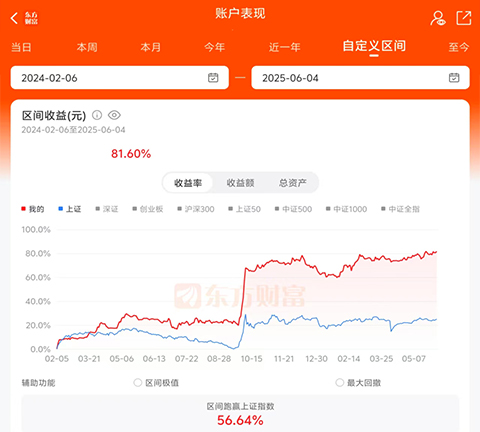The height and width of the screenshot is (432, 480).
Task: Tap the 东方财富 logo icon
Action: pyautogui.click(x=31, y=18)
